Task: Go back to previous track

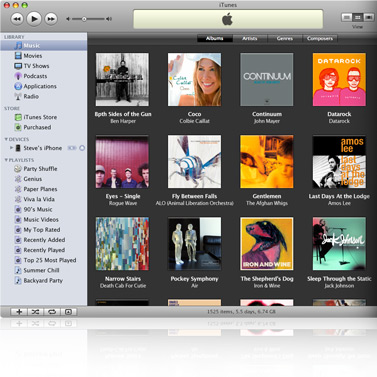Action: pos(17,19)
